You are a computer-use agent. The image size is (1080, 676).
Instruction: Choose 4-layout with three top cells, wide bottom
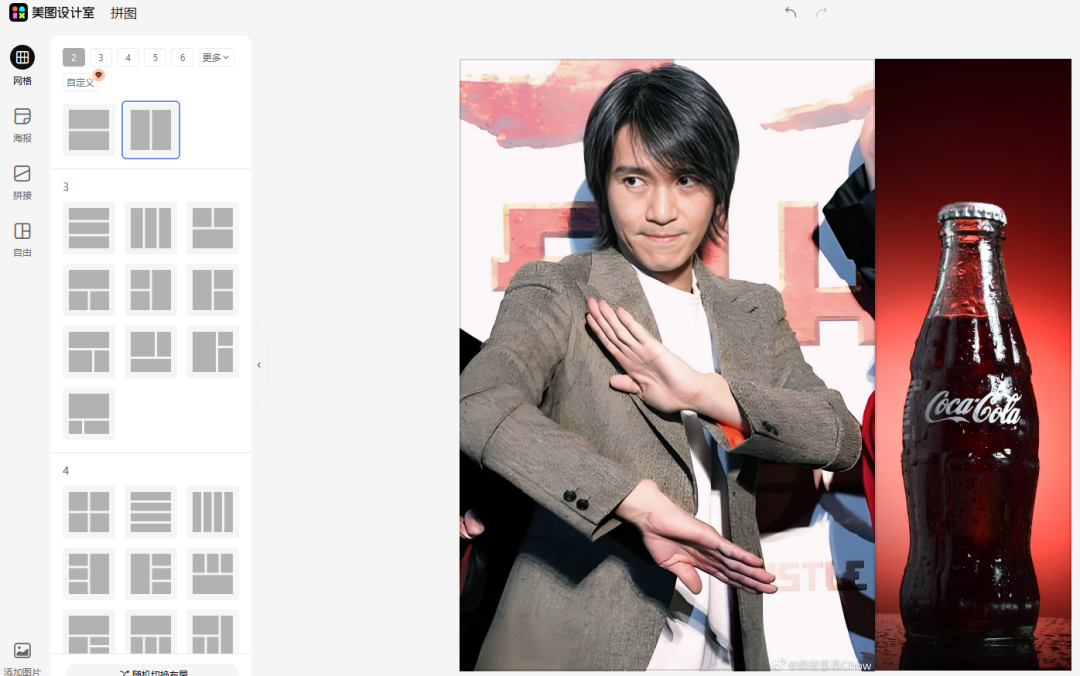point(213,574)
